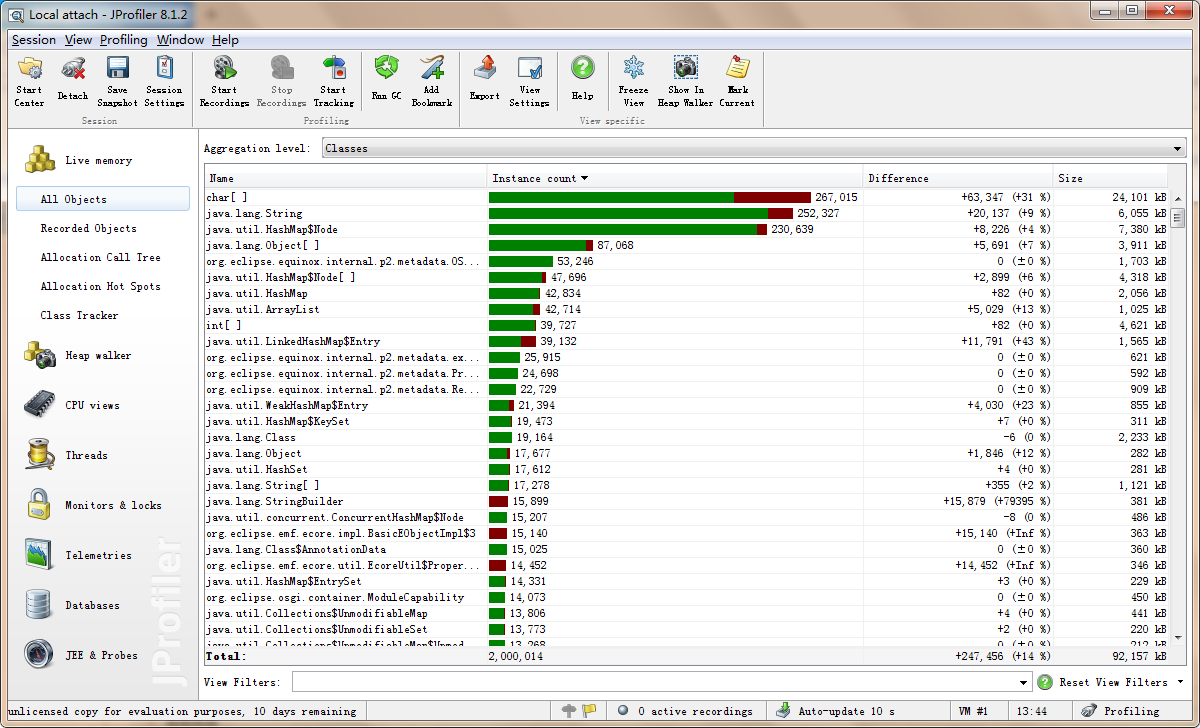Screen dimensions: 1200x728
Task: Sort by the Instance count column header
Action: pyautogui.click(x=674, y=178)
